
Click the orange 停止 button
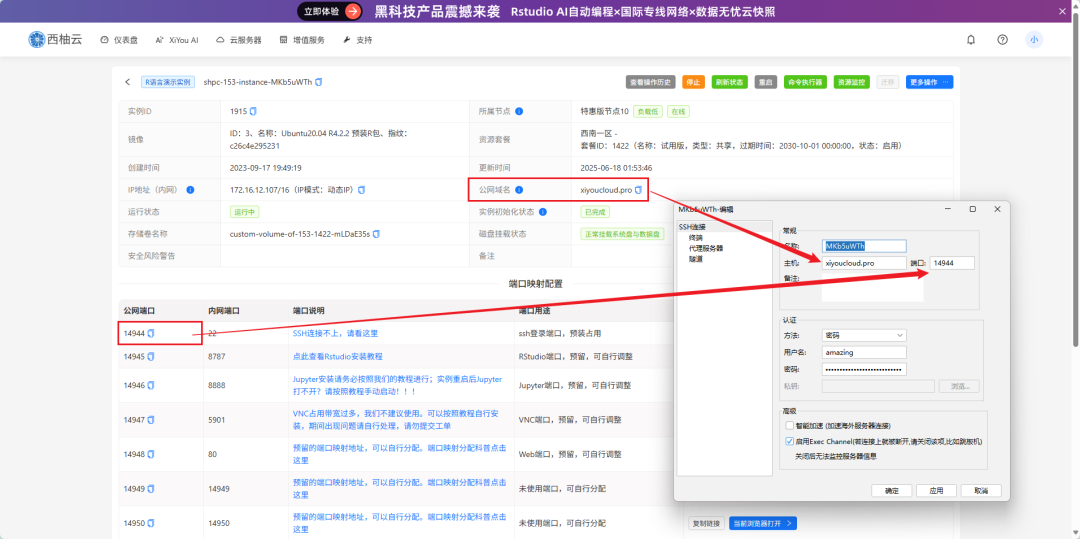694,82
